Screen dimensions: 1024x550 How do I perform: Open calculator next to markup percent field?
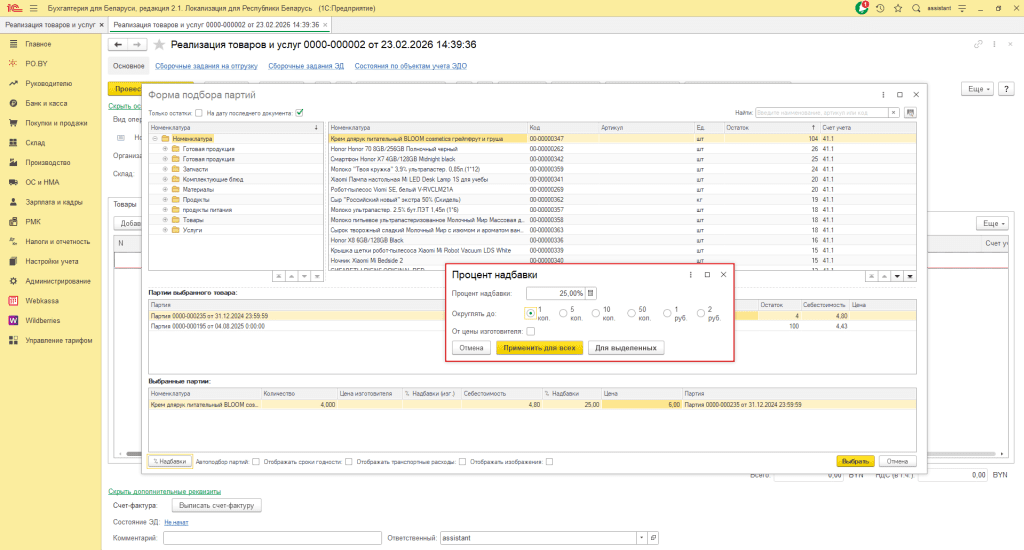[591, 293]
